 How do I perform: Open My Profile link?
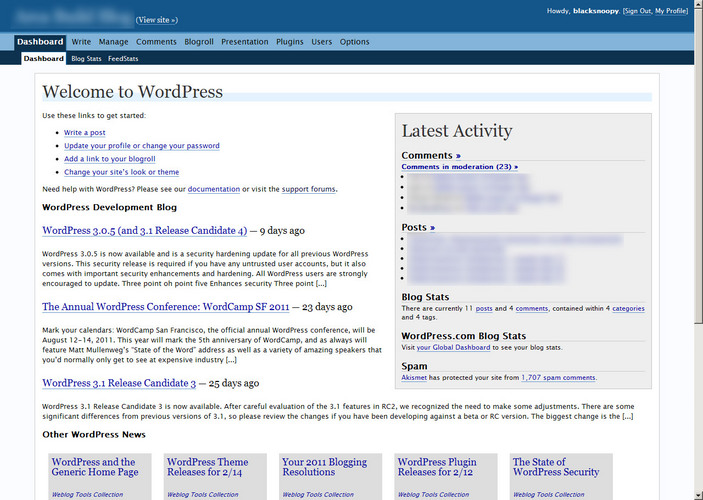tap(670, 11)
